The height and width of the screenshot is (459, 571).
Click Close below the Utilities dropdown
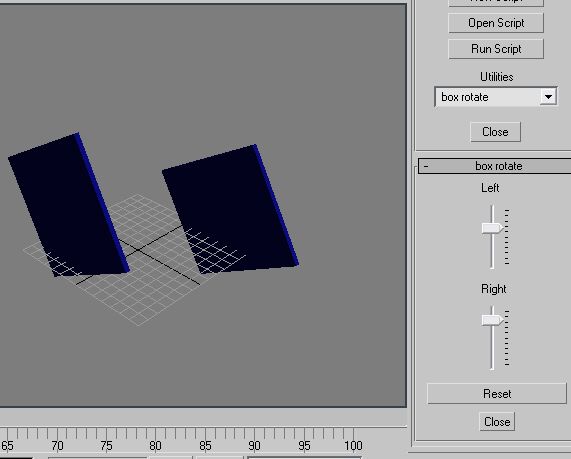coord(495,132)
